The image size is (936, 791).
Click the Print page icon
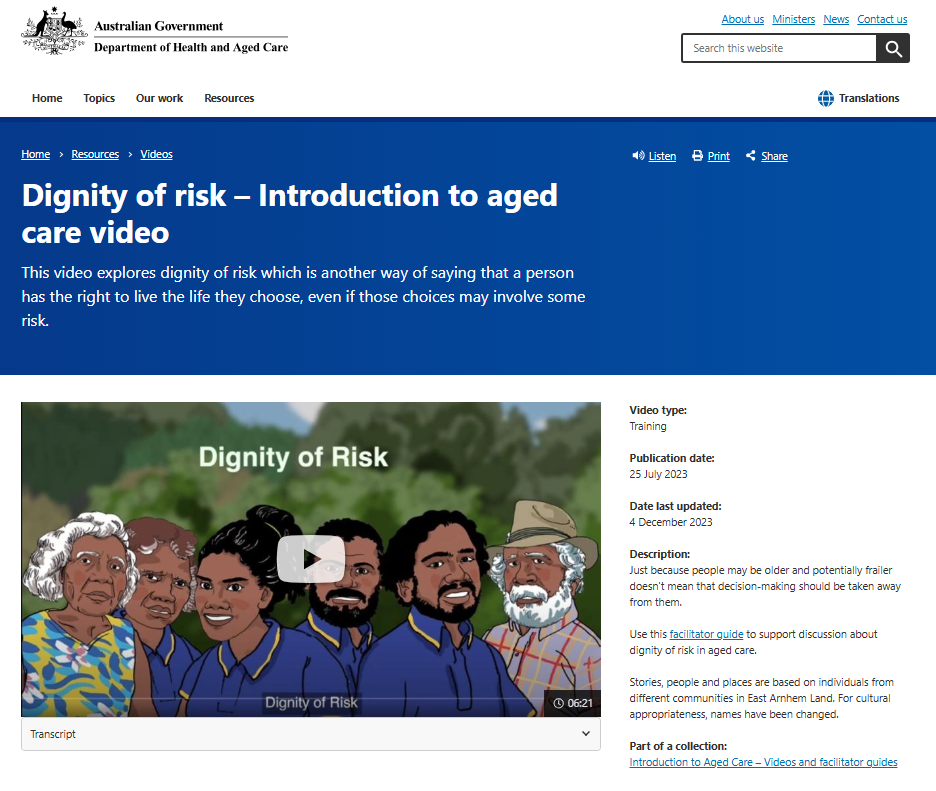[696, 155]
